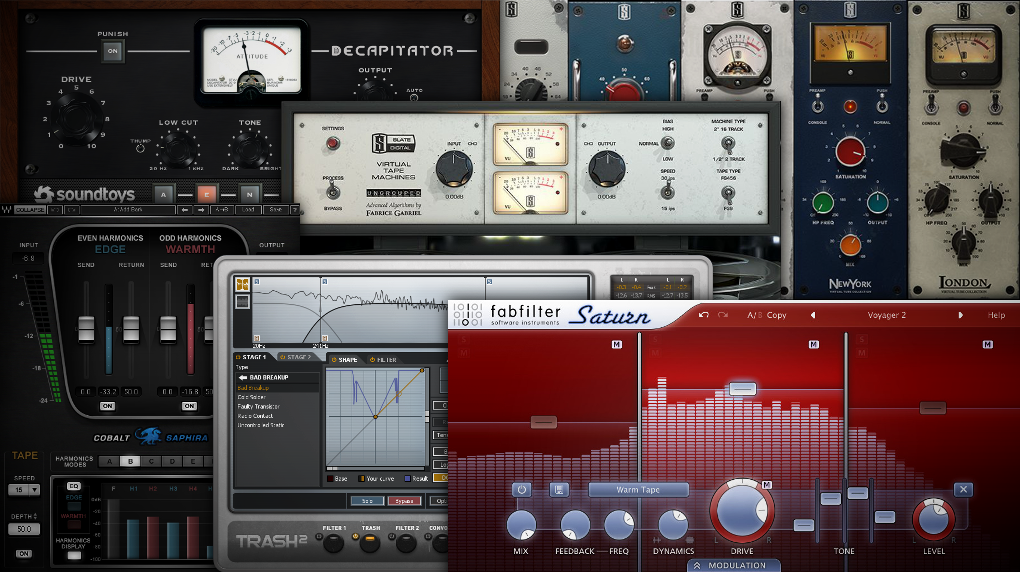This screenshot has width=1020, height=572.
Task: Click the redo arrow in FabFilter Saturn
Action: (x=723, y=315)
